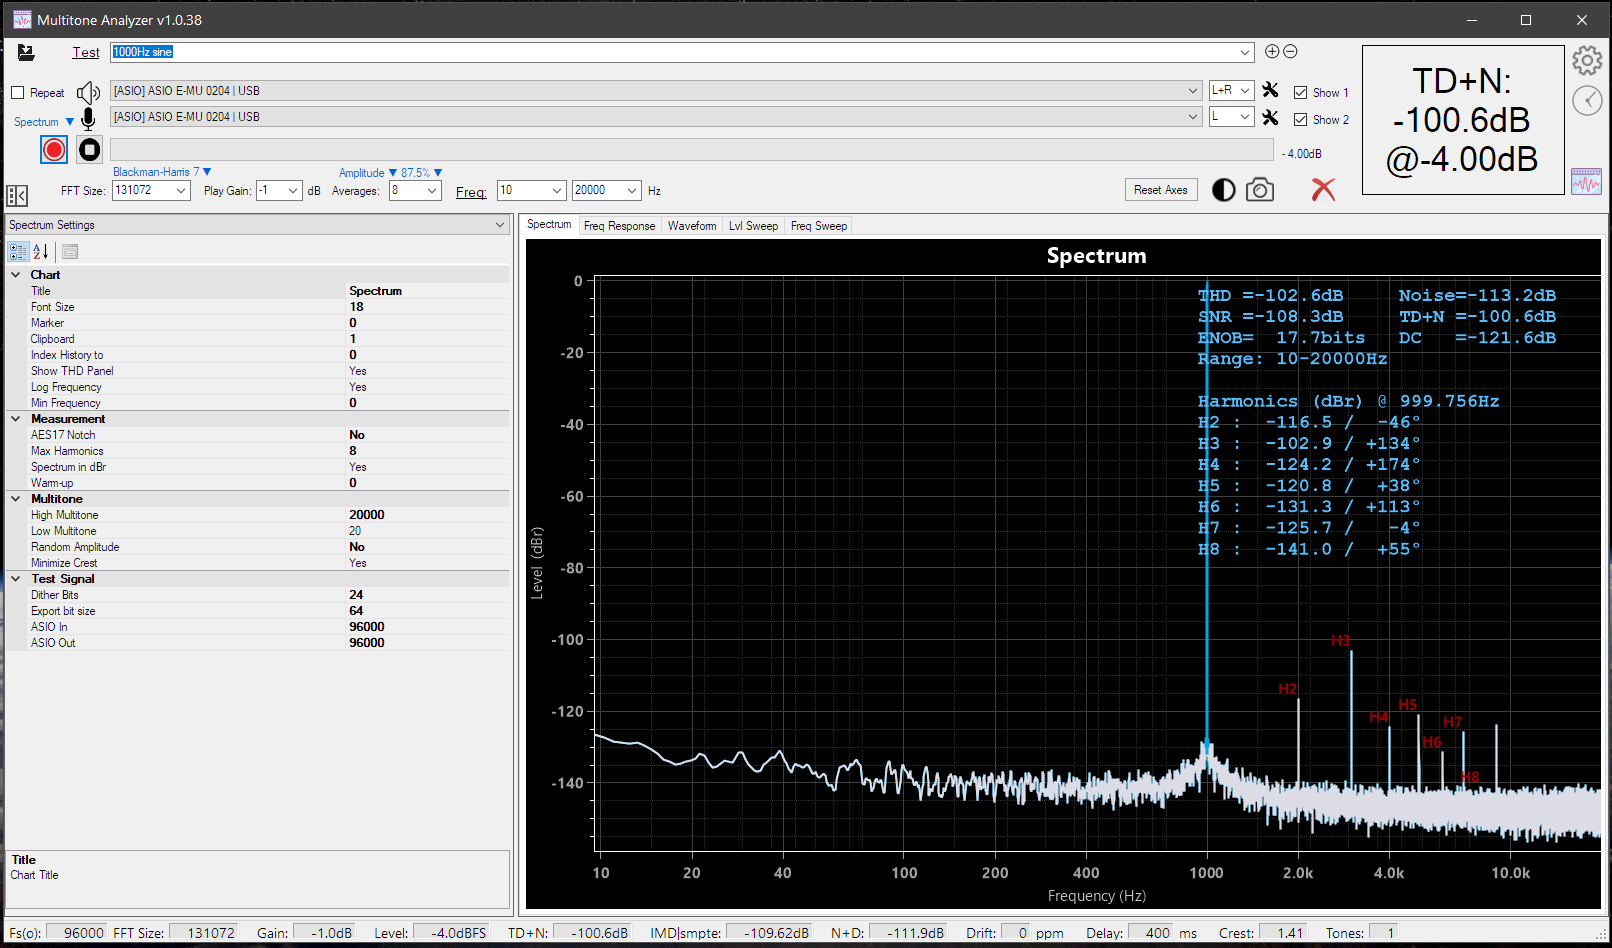The width and height of the screenshot is (1612, 948).
Task: Switch to the Freq Sweep tab
Action: (819, 226)
